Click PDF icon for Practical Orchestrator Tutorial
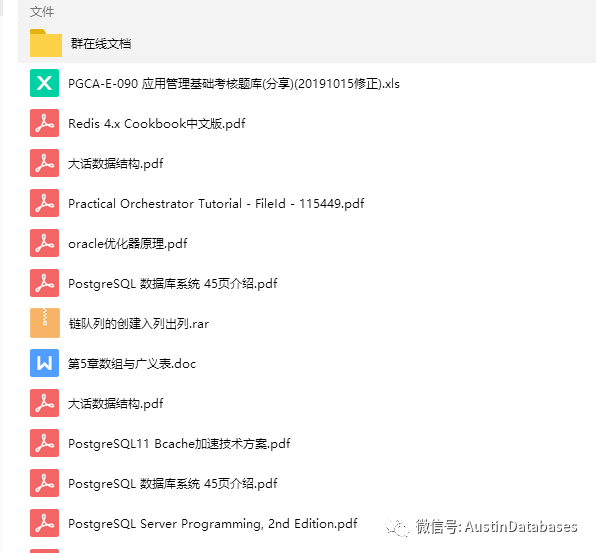 click(x=44, y=203)
